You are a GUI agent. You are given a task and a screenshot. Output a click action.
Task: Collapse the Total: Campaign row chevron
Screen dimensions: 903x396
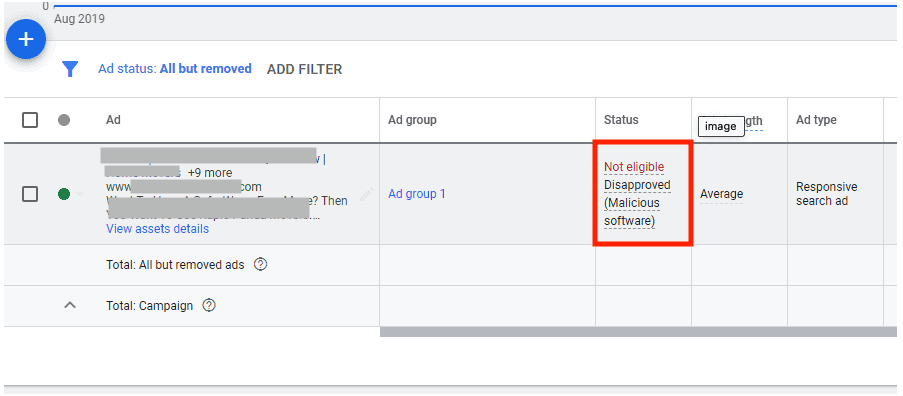[70, 306]
